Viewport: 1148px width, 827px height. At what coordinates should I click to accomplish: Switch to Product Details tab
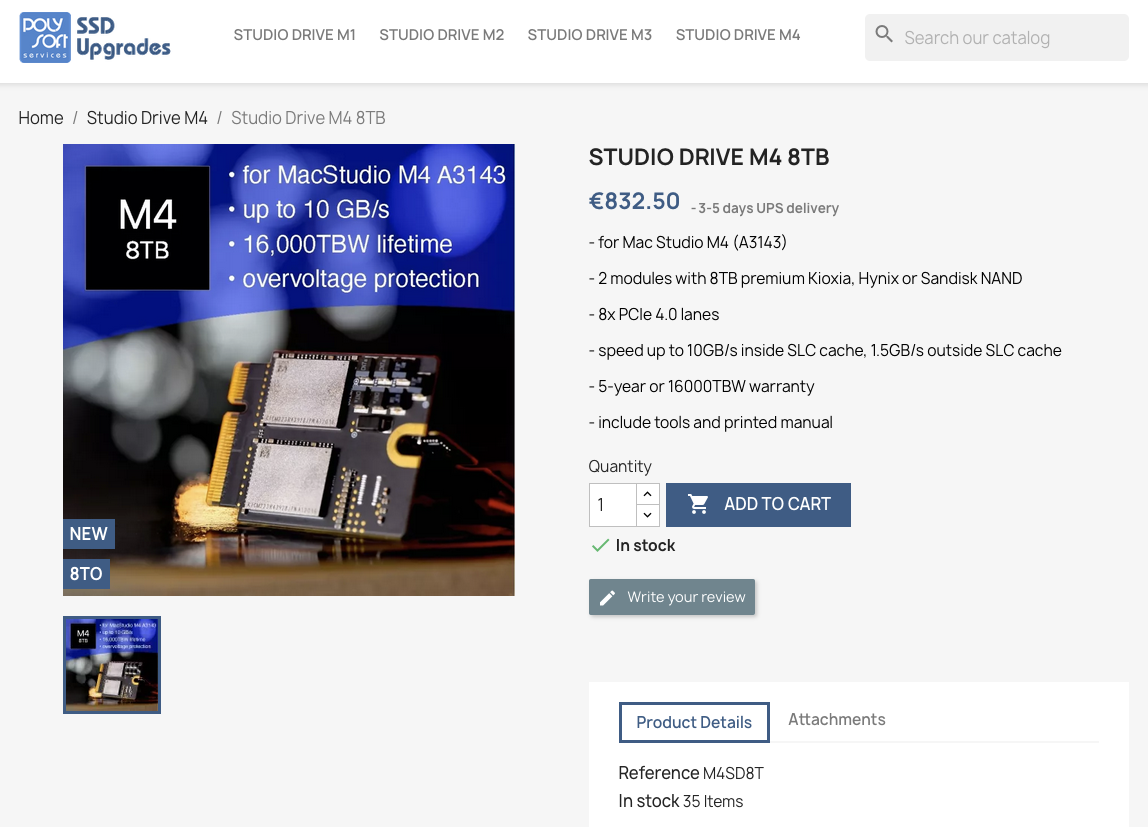[x=694, y=722]
